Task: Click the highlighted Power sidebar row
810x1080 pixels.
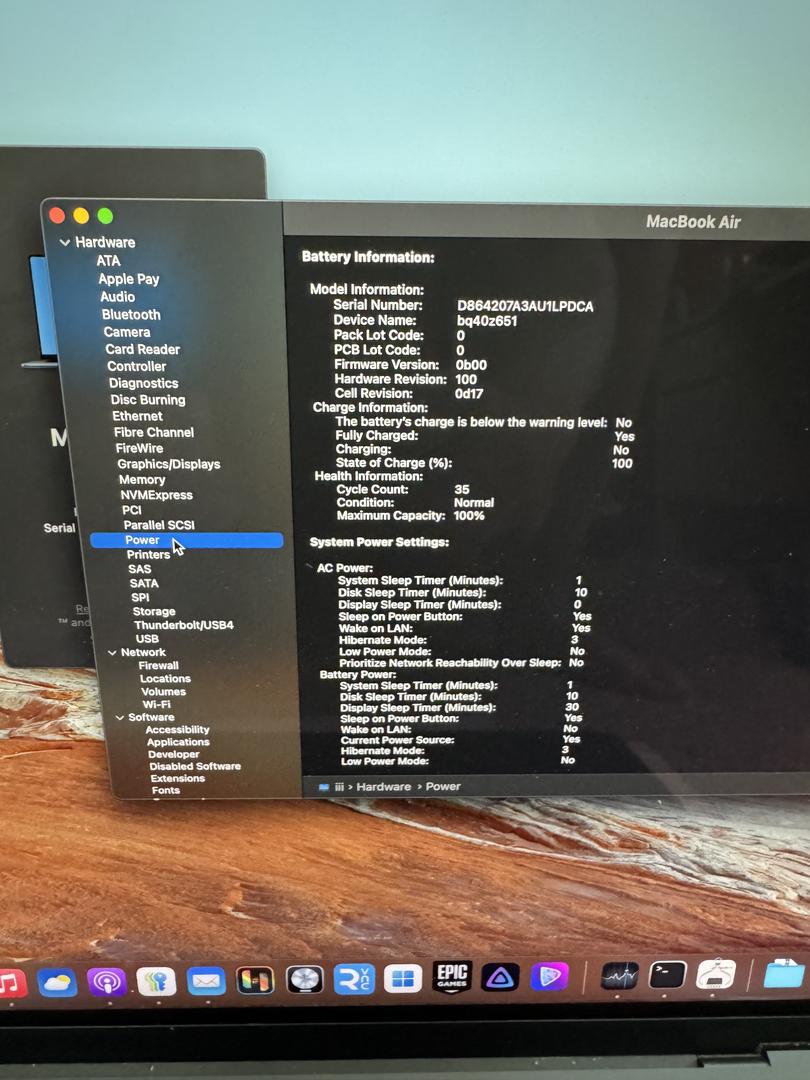Action: (187, 540)
